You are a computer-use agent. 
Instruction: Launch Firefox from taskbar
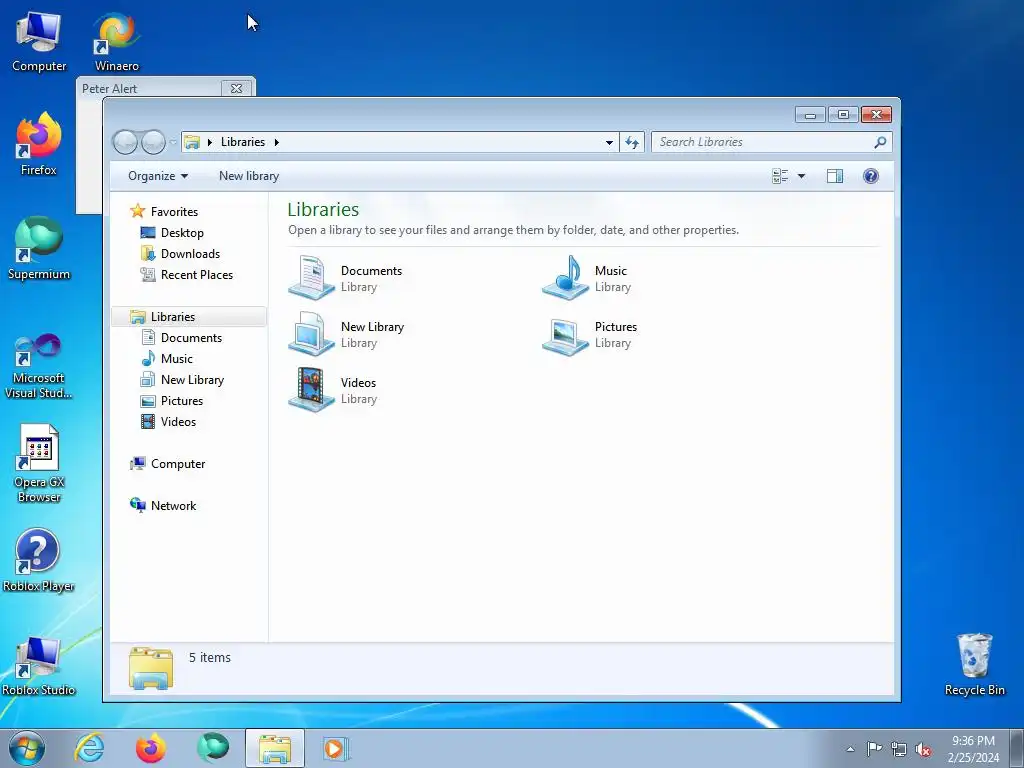151,748
